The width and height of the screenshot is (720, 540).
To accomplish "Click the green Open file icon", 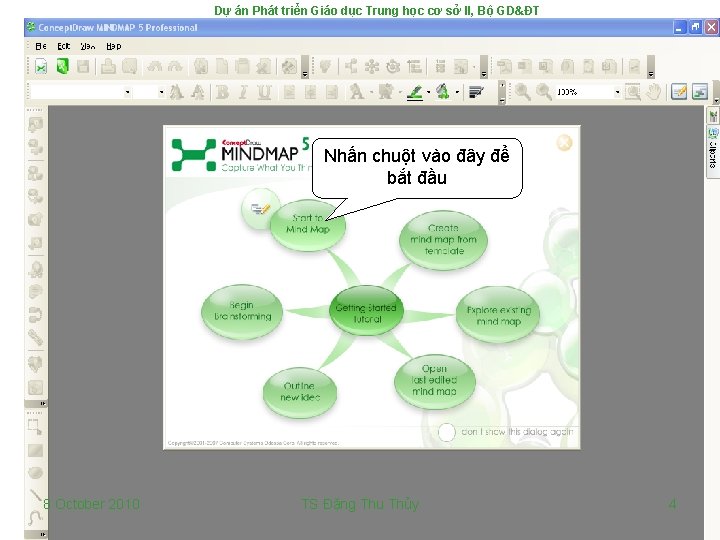I will pos(62,67).
